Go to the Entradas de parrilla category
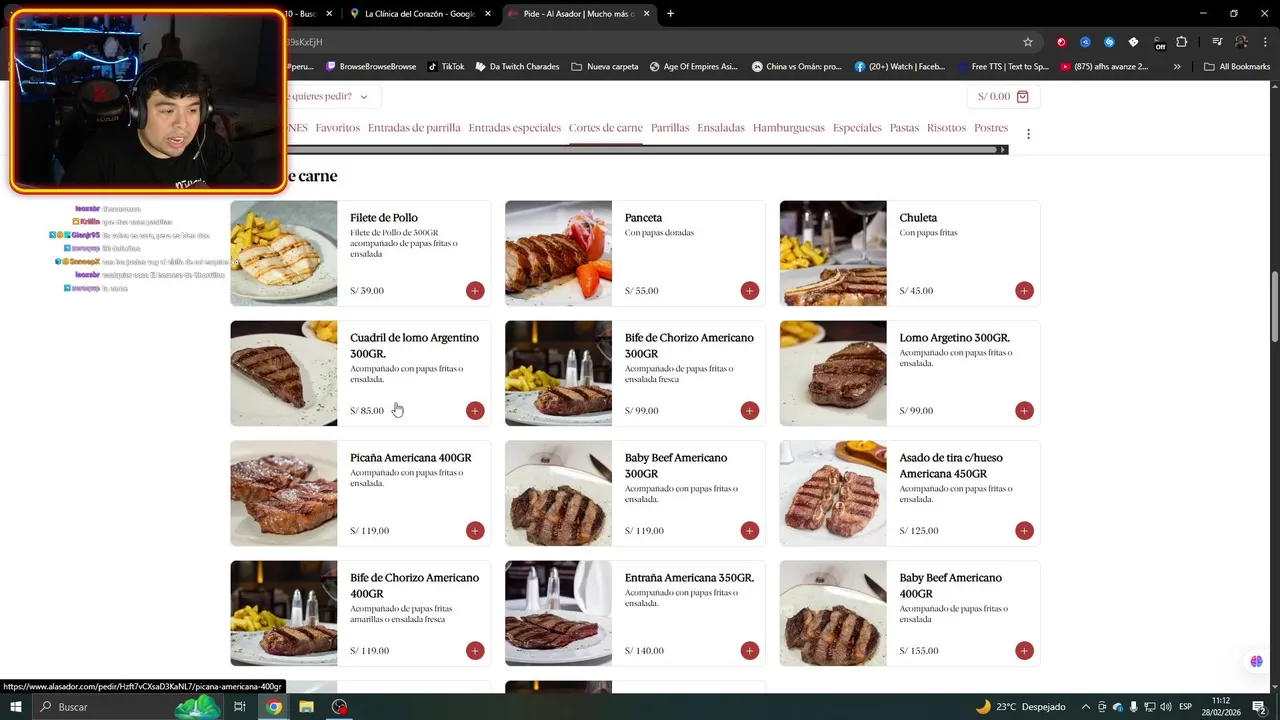Screen dimensions: 1280x720 [x=414, y=128]
